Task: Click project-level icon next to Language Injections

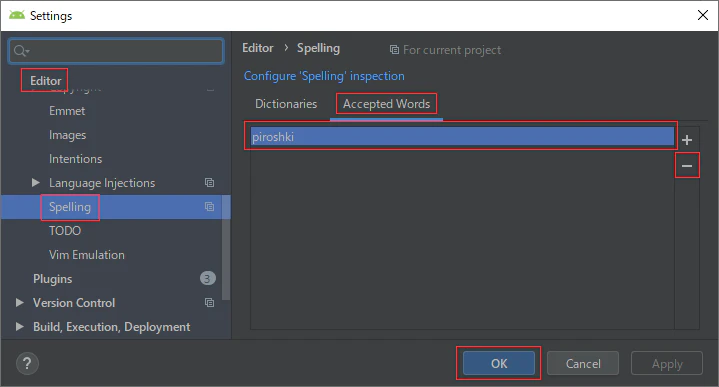Action: coord(210,182)
